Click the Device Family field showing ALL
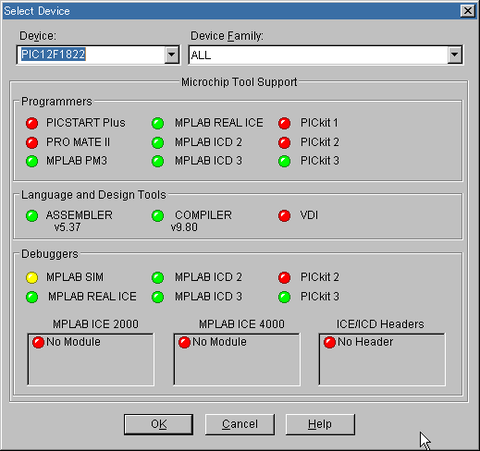The width and height of the screenshot is (480, 451). click(318, 55)
